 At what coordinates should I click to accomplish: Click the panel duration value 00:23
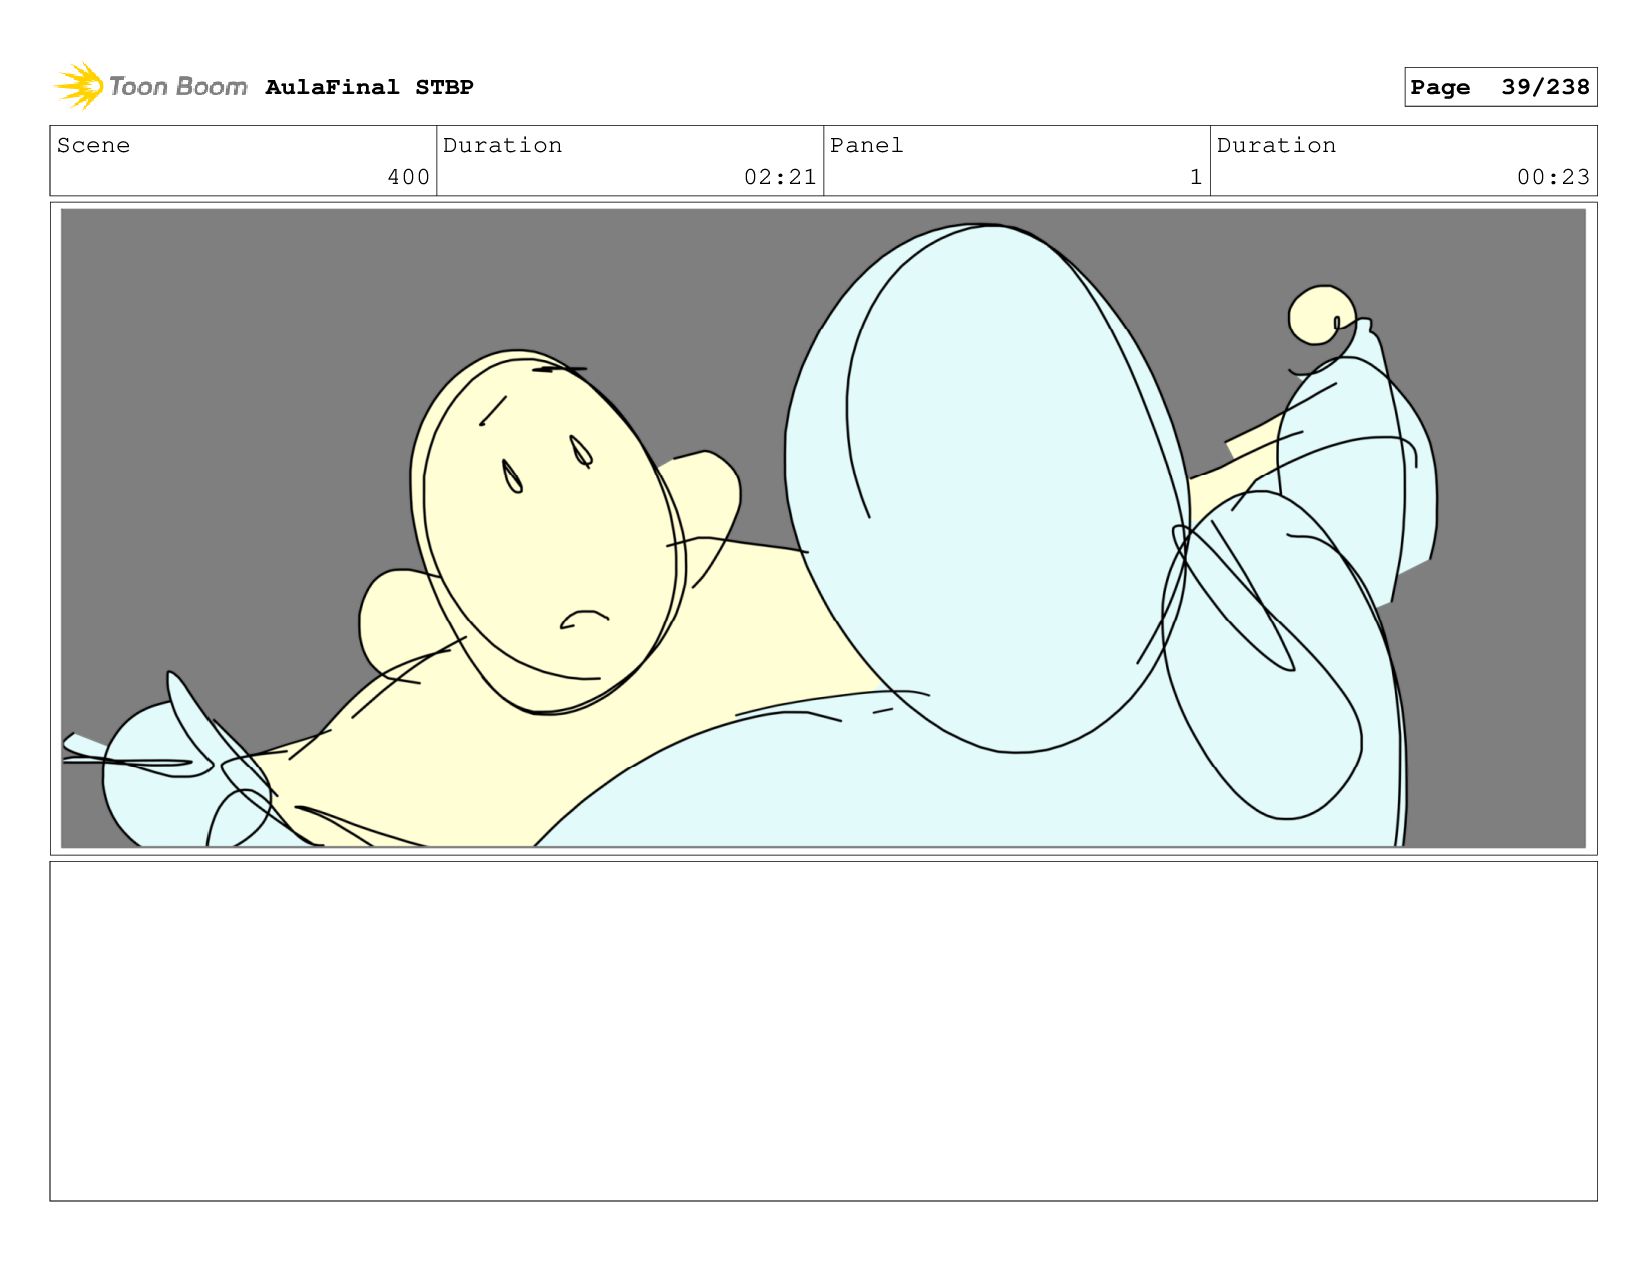[x=1553, y=177]
